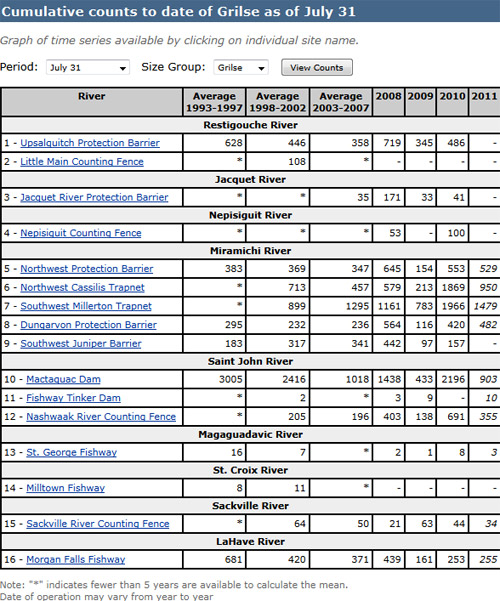Open Little Main Counting Fence link
Screen dimensions: 500x601
click(x=82, y=161)
